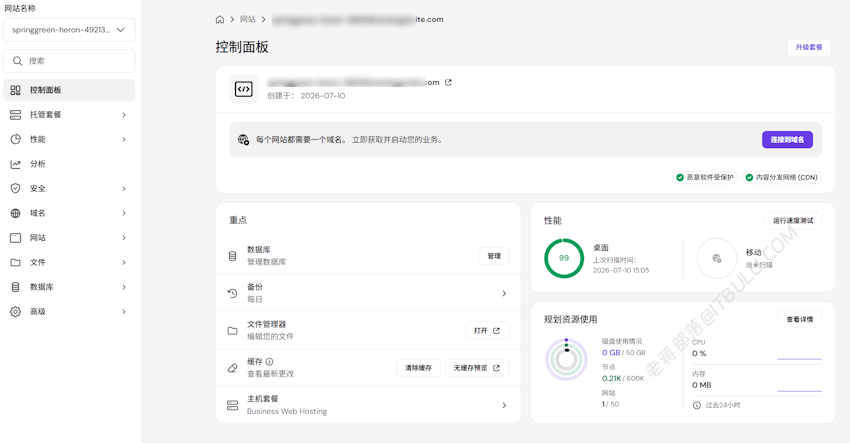Click the '0 GB / 50 GB' value
850x443 pixels.
[623, 352]
